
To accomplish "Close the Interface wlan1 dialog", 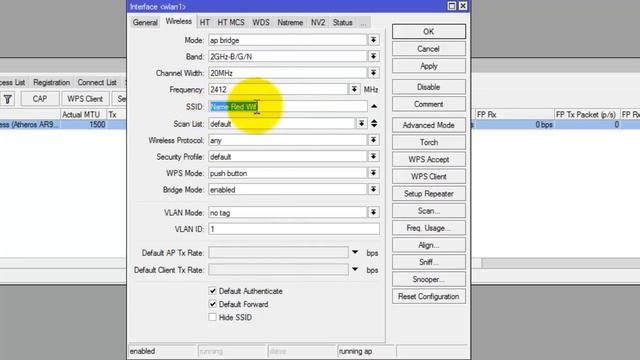I will [x=463, y=6].
